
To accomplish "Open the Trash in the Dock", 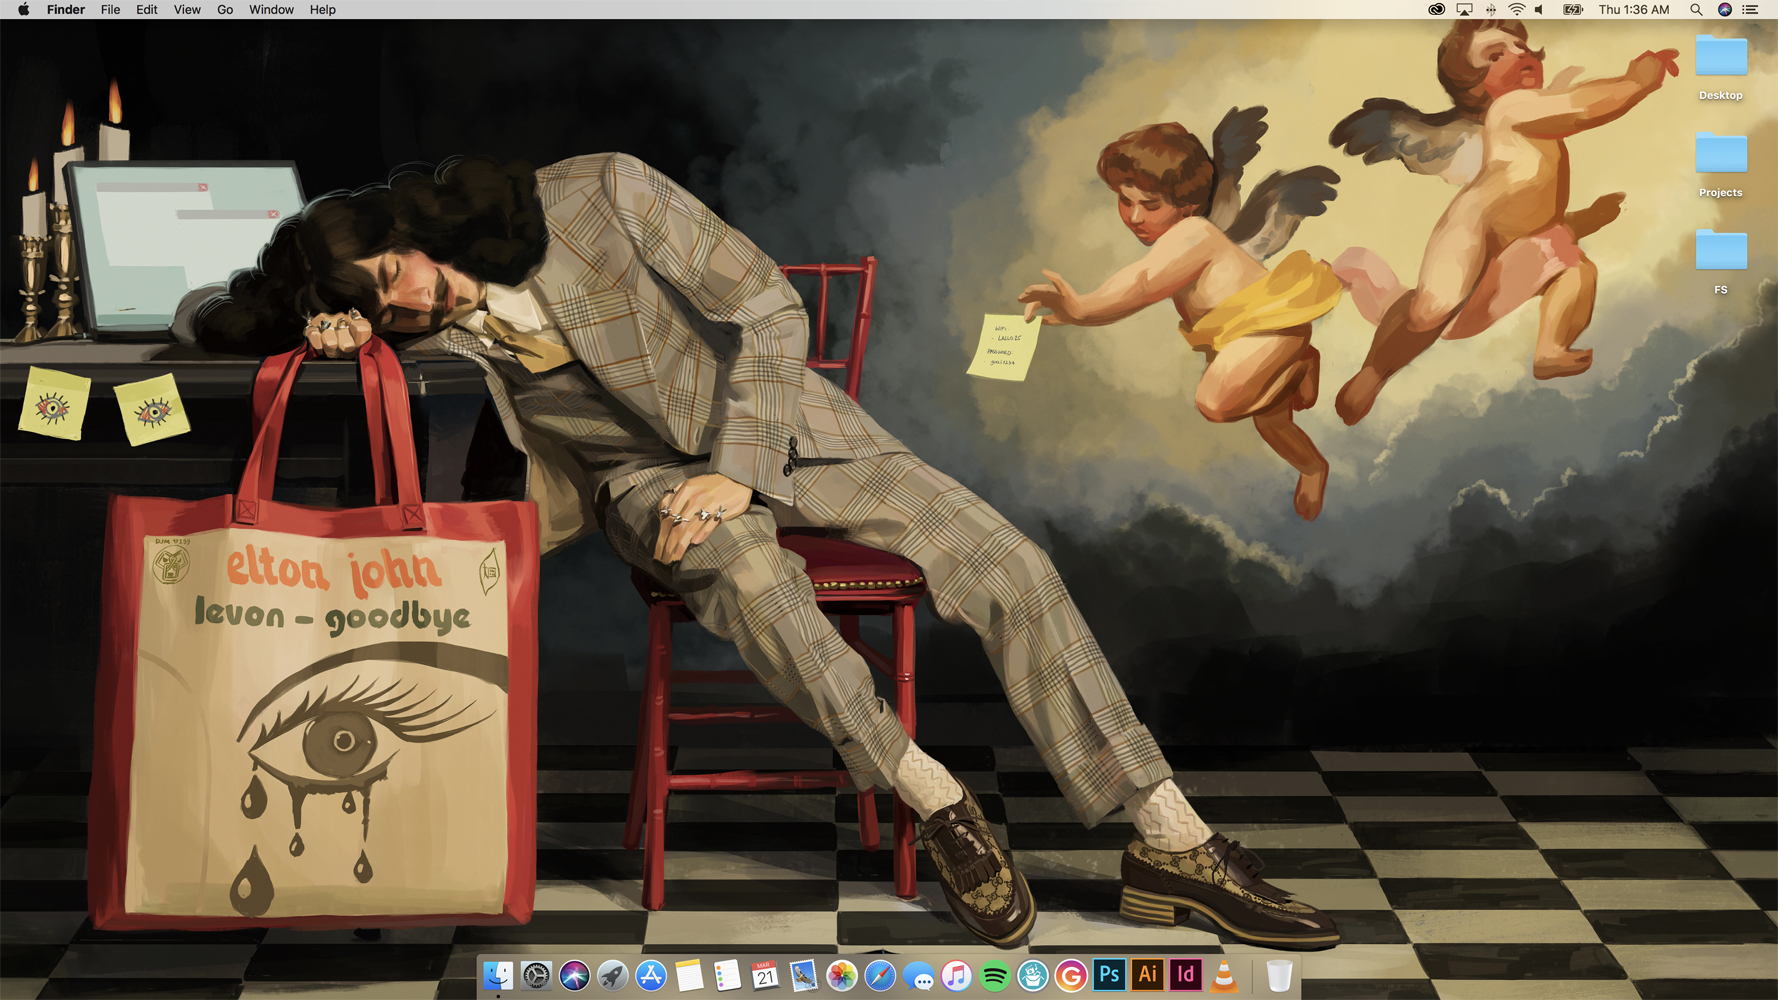I will [1279, 975].
